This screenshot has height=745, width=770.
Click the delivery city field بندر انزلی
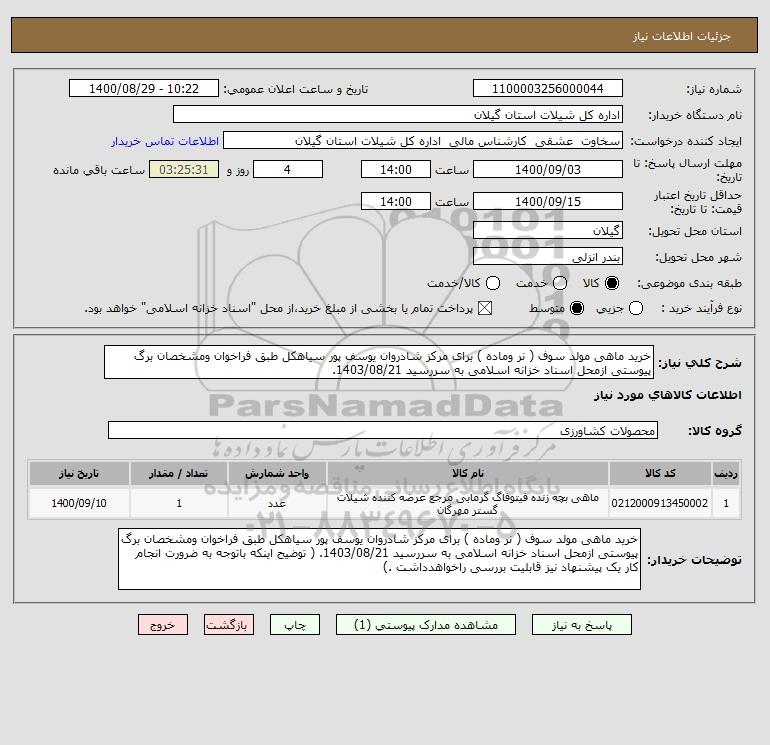point(548,256)
